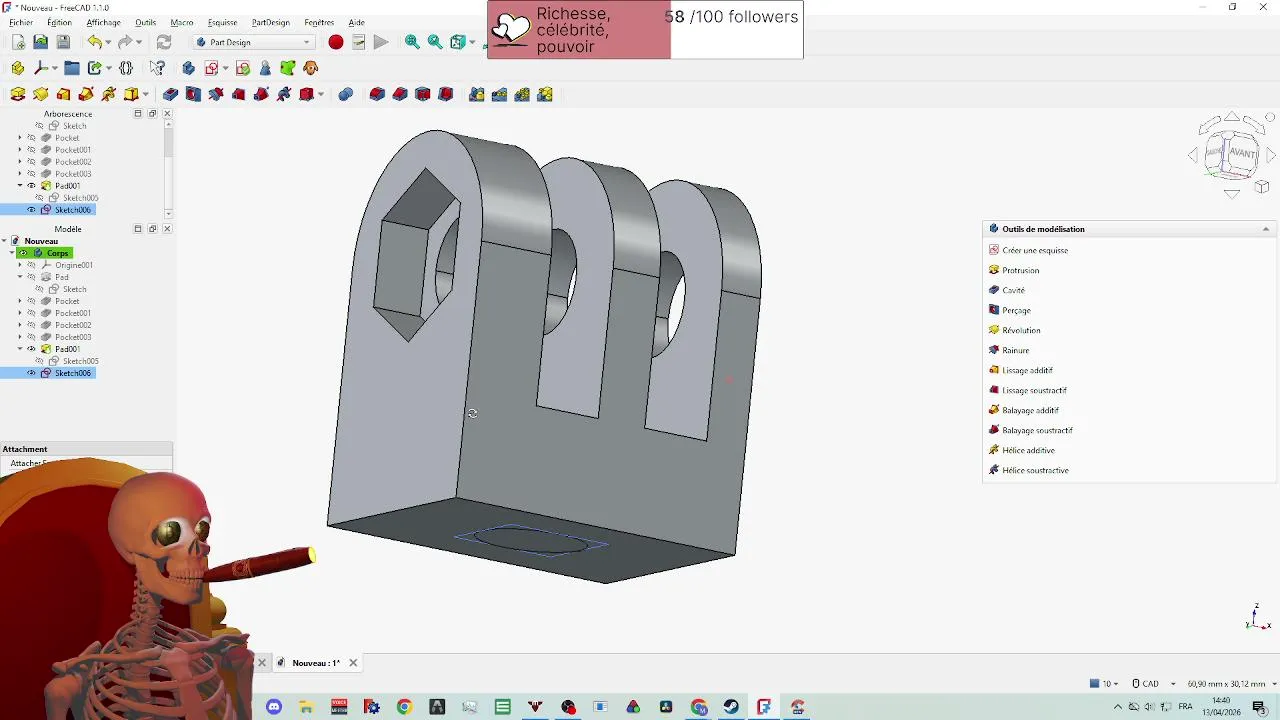Toggle visibility of Sketch006 in Modèle tree
1280x720 pixels.
click(31, 373)
